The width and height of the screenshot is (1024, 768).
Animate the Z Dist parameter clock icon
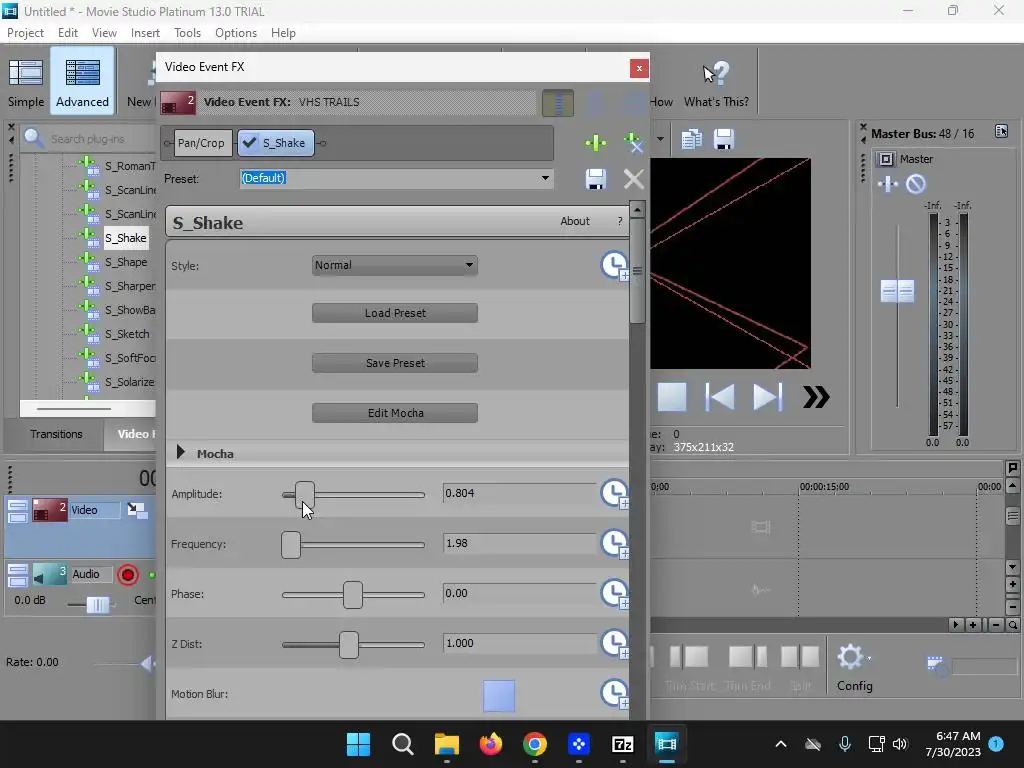click(615, 644)
